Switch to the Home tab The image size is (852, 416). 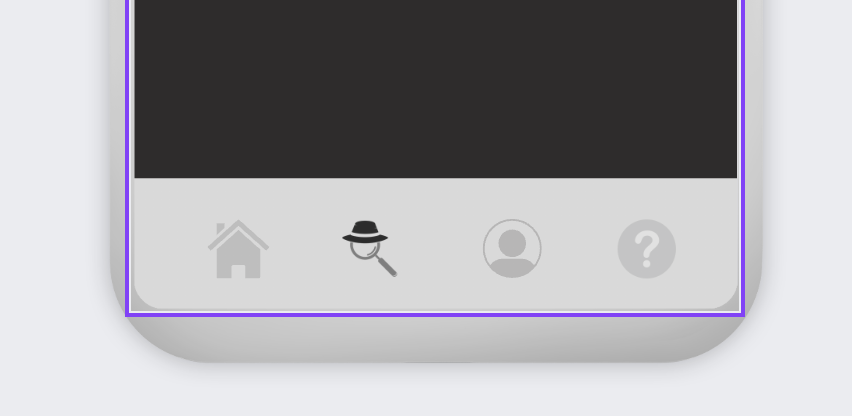[x=239, y=249]
